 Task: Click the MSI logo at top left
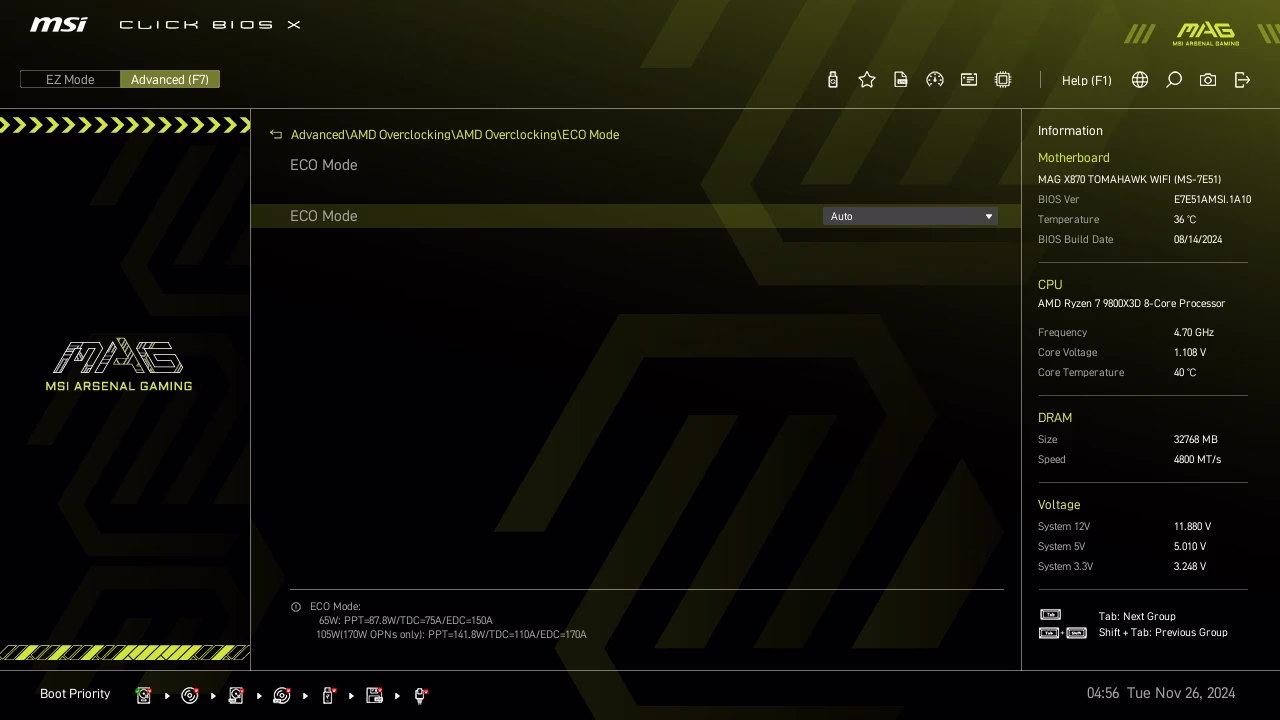tap(58, 24)
